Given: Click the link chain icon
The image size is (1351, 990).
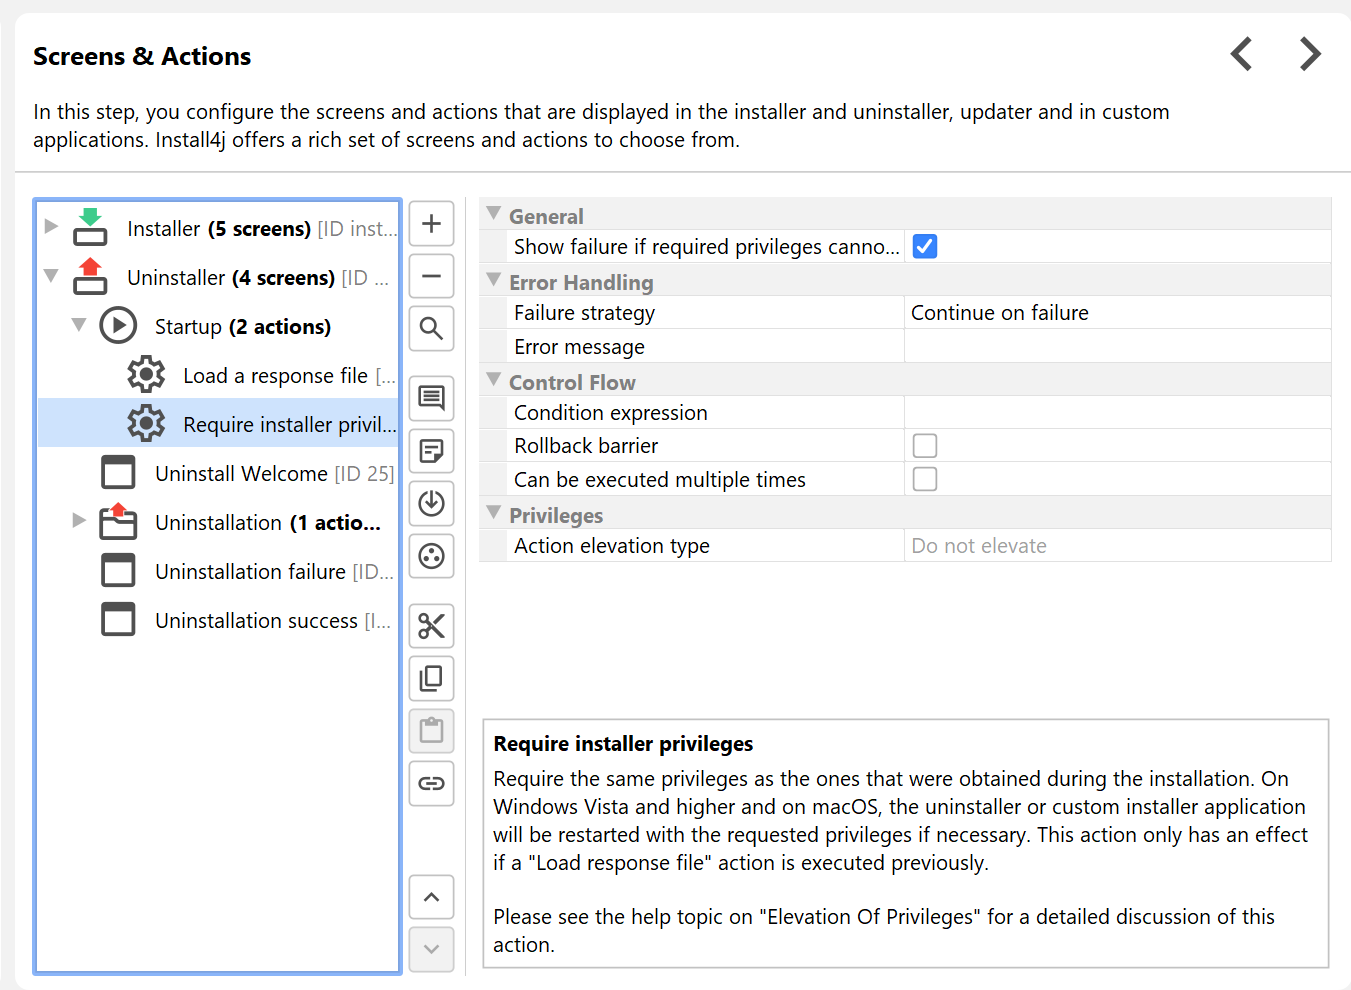Looking at the screenshot, I should [x=431, y=783].
